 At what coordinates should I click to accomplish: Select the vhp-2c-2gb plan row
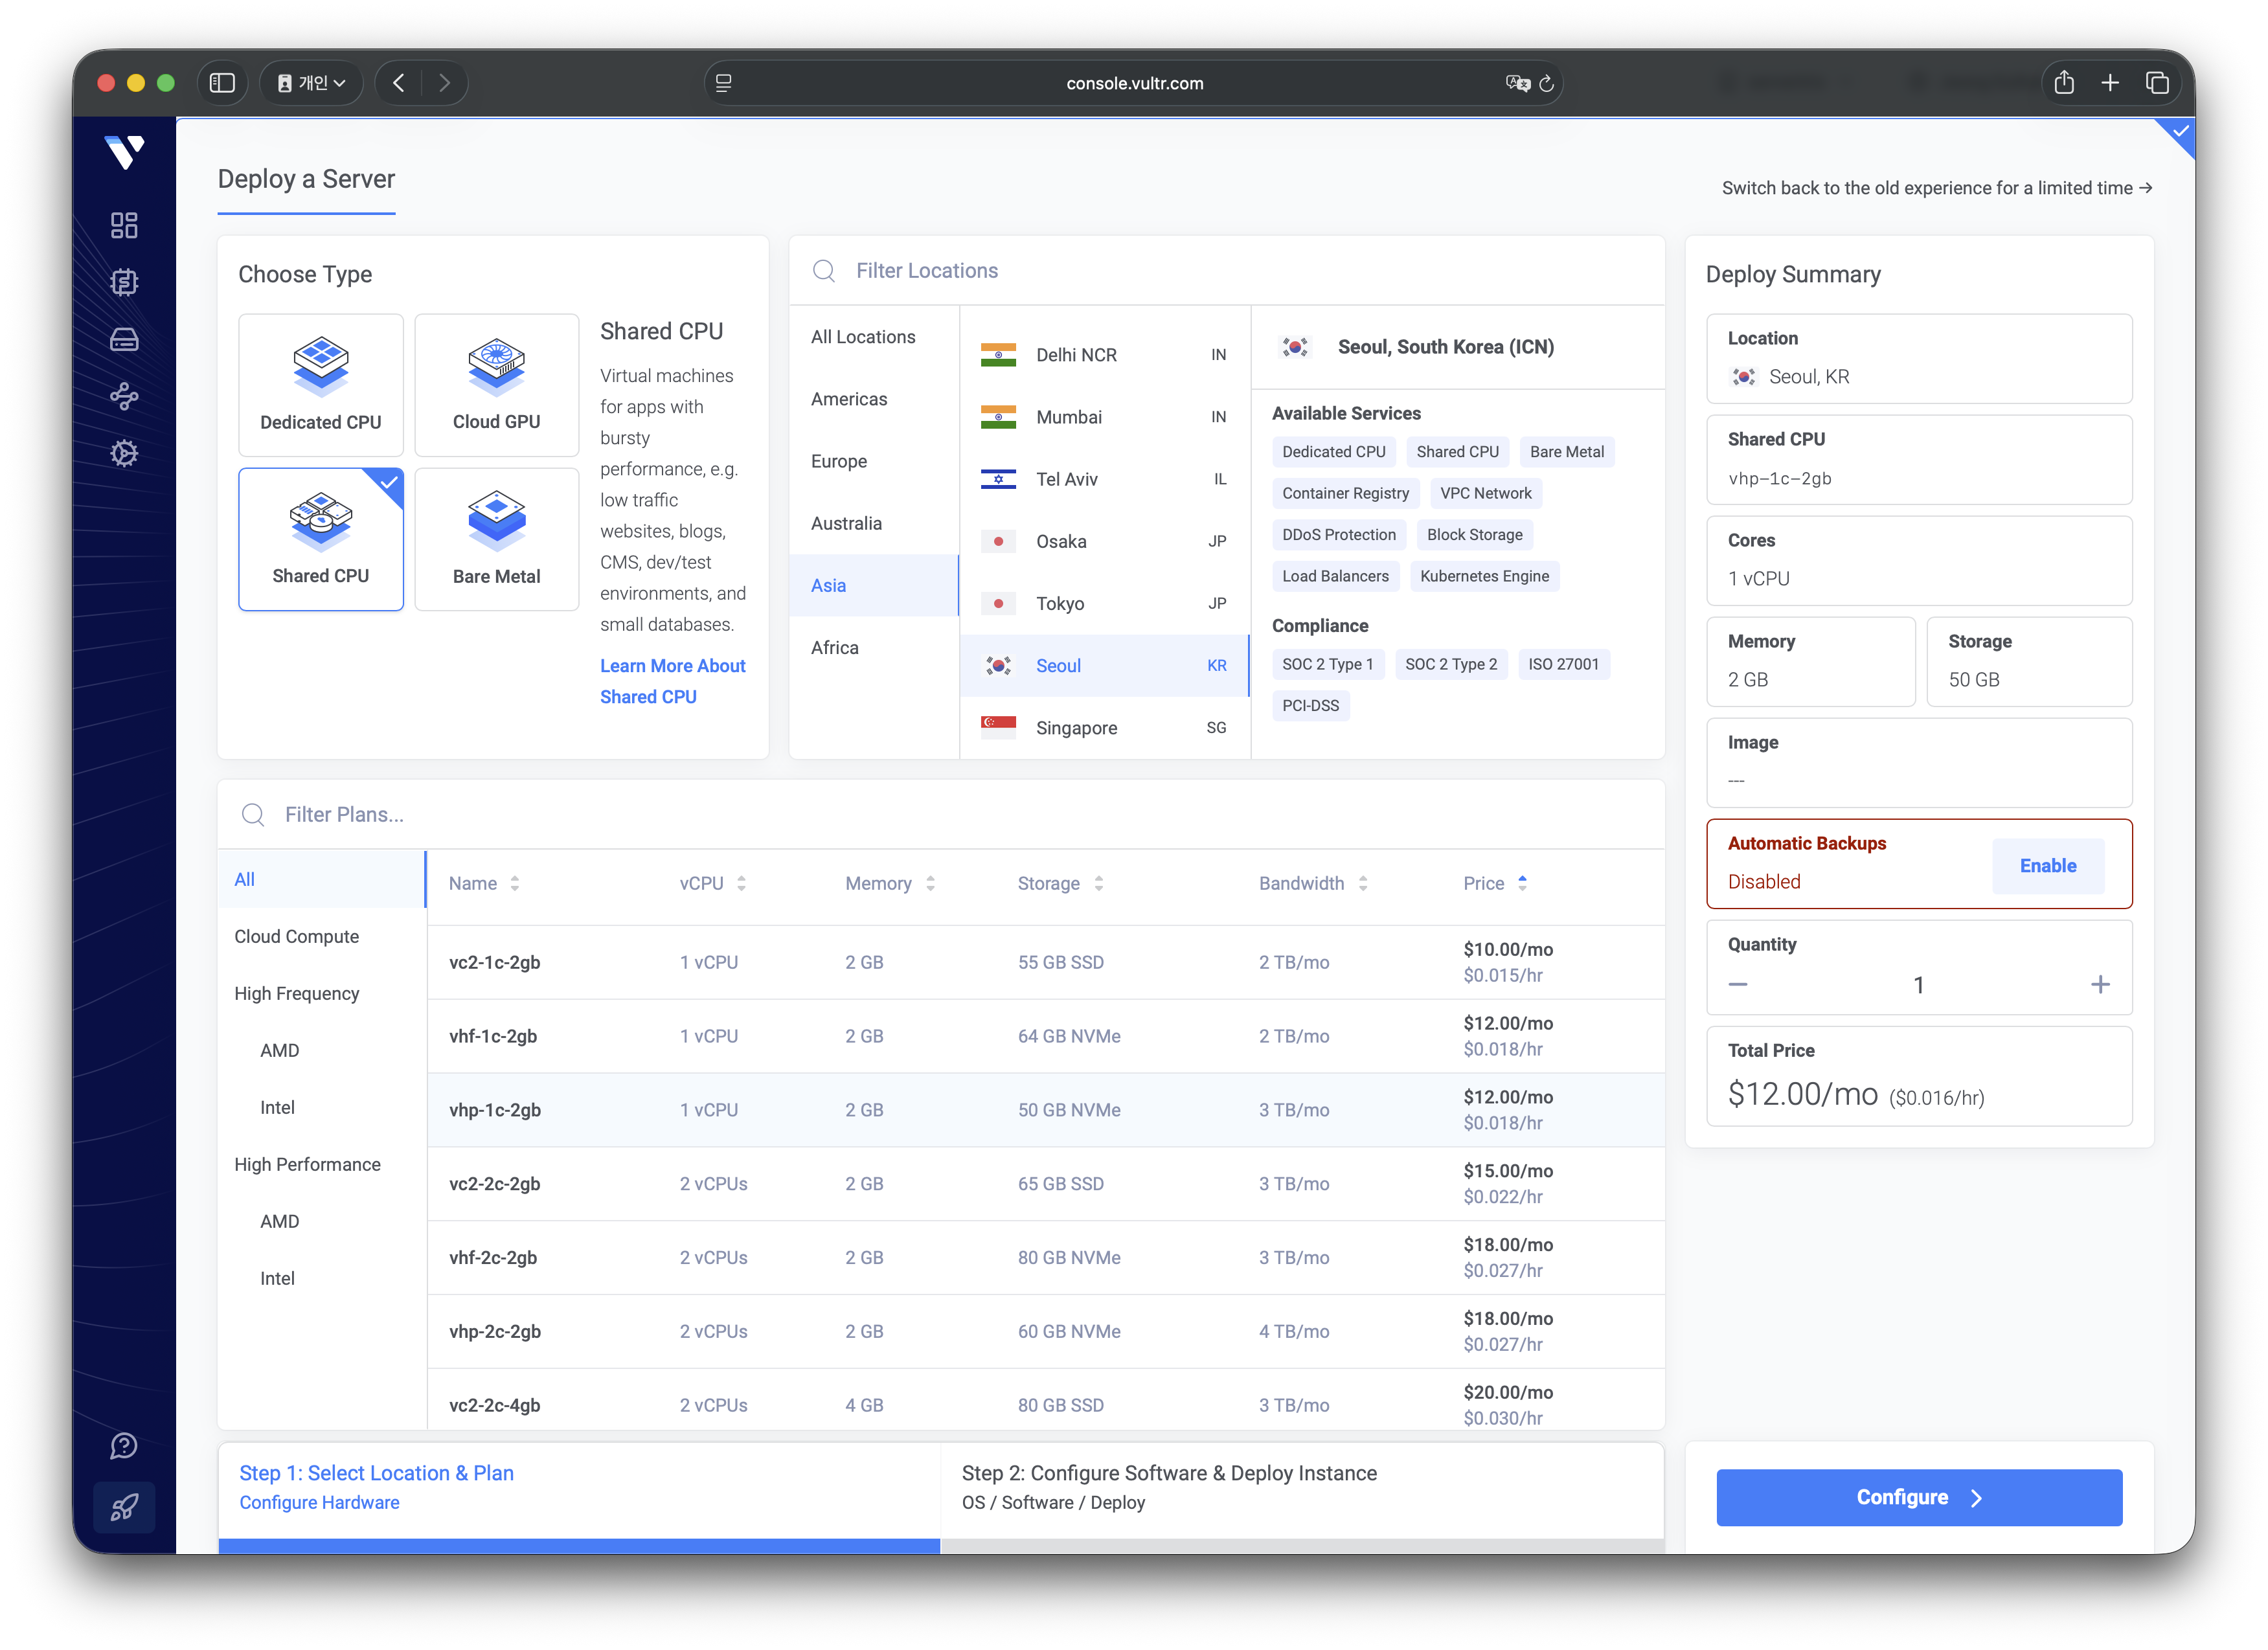click(x=1046, y=1332)
